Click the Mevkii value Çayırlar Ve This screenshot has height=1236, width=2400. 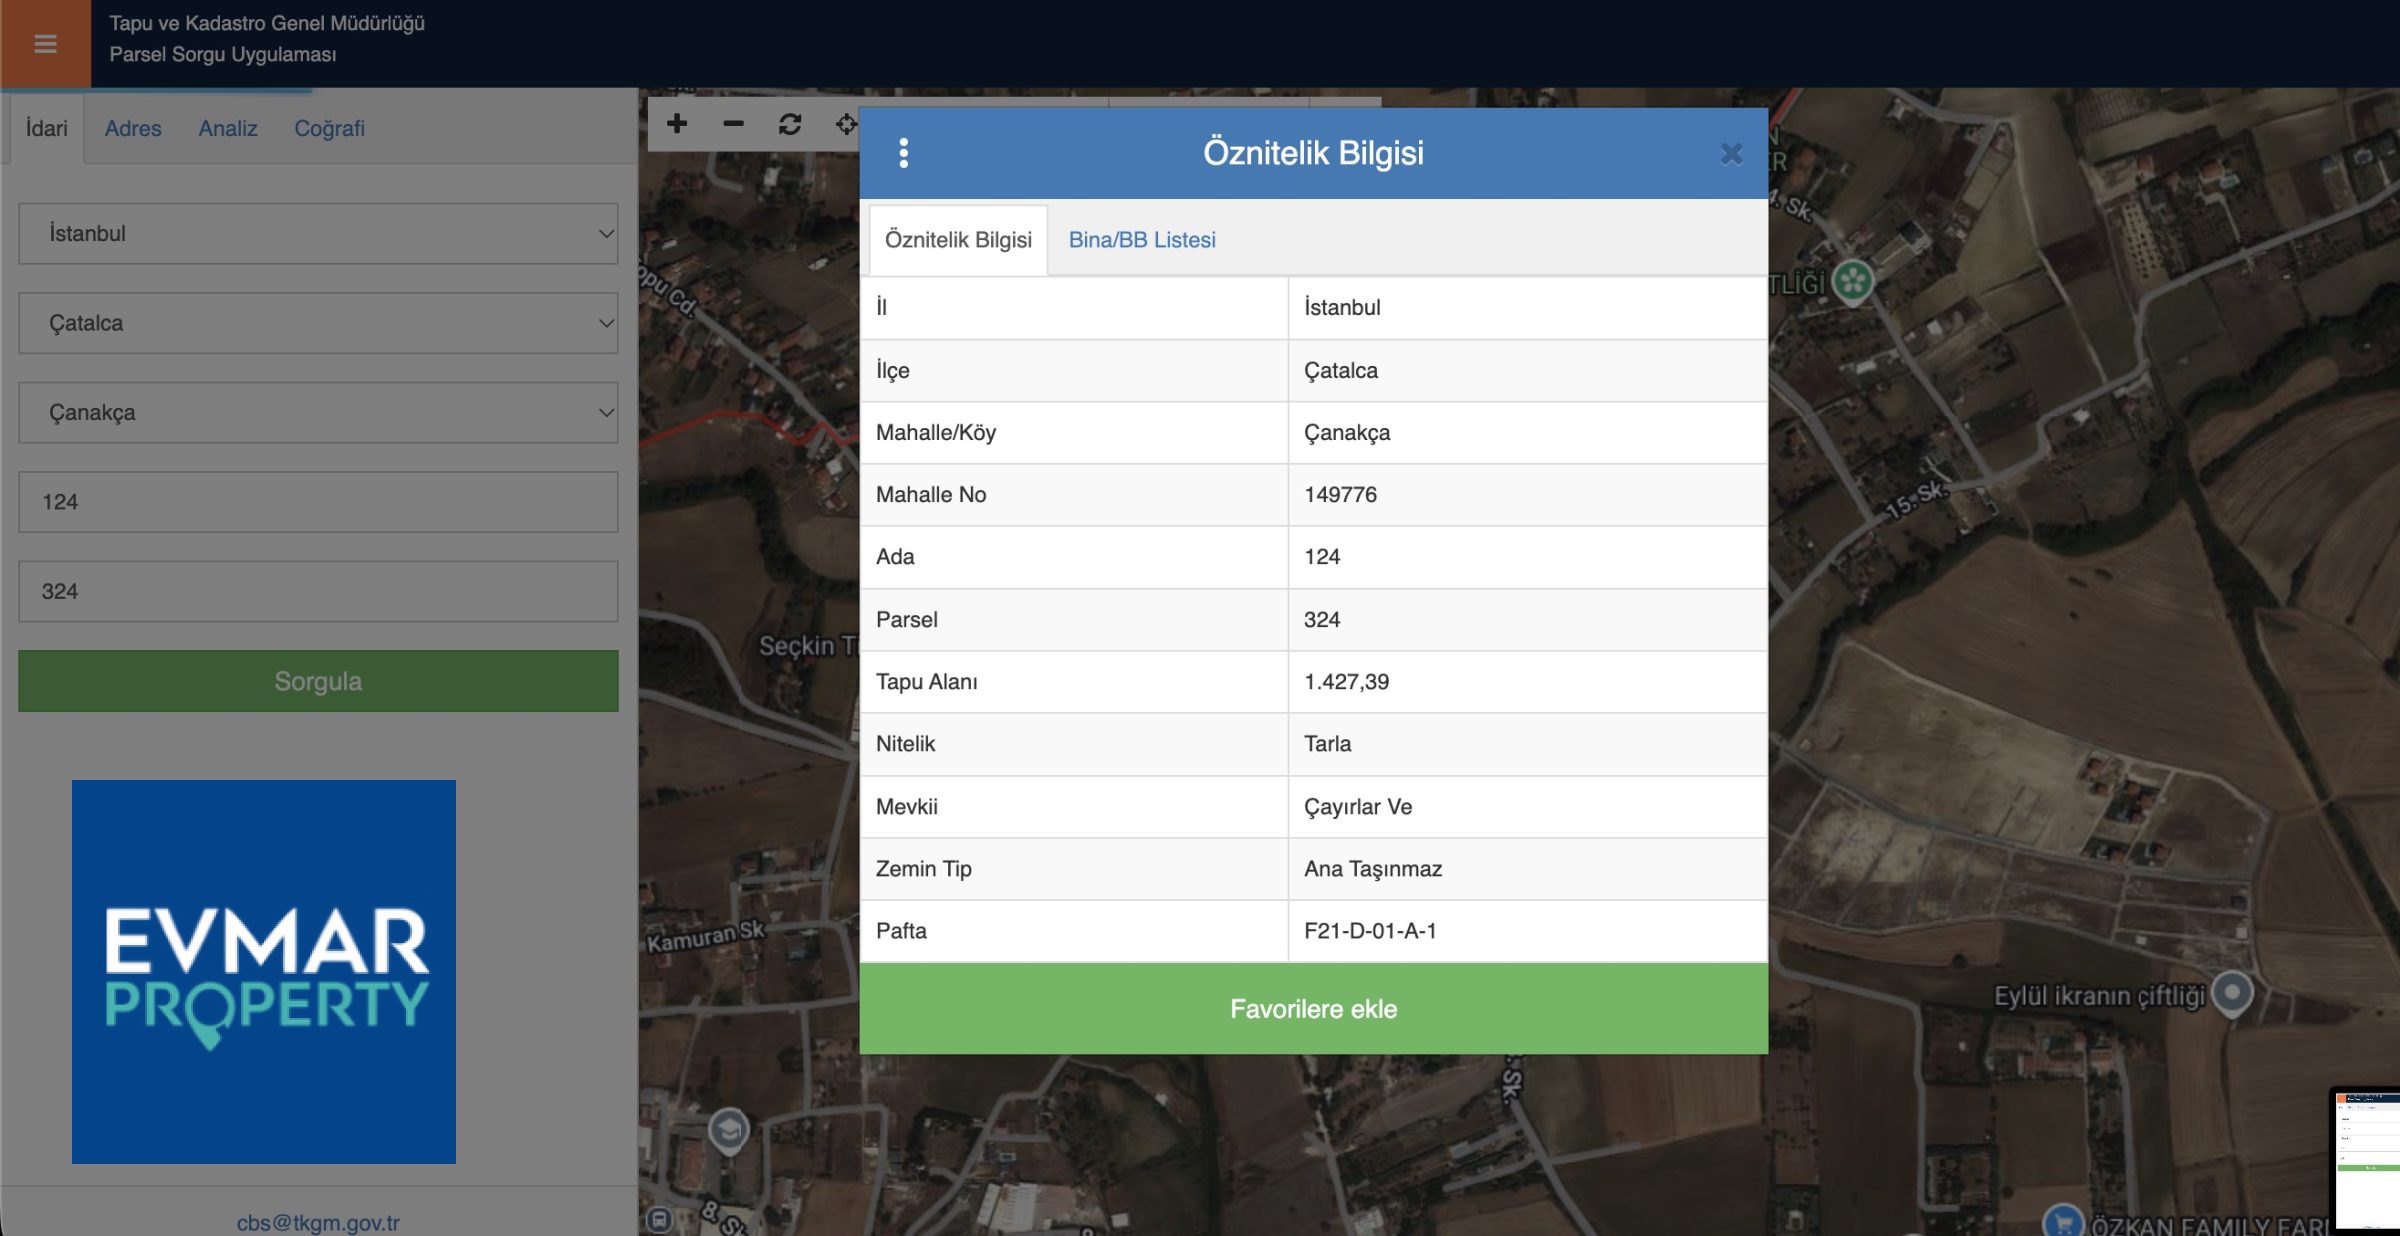[1358, 807]
